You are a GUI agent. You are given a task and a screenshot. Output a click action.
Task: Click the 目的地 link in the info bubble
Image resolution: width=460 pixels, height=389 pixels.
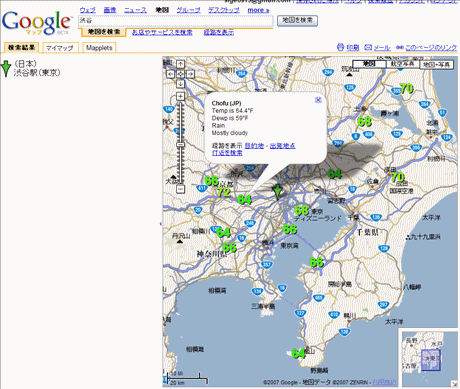tap(254, 146)
